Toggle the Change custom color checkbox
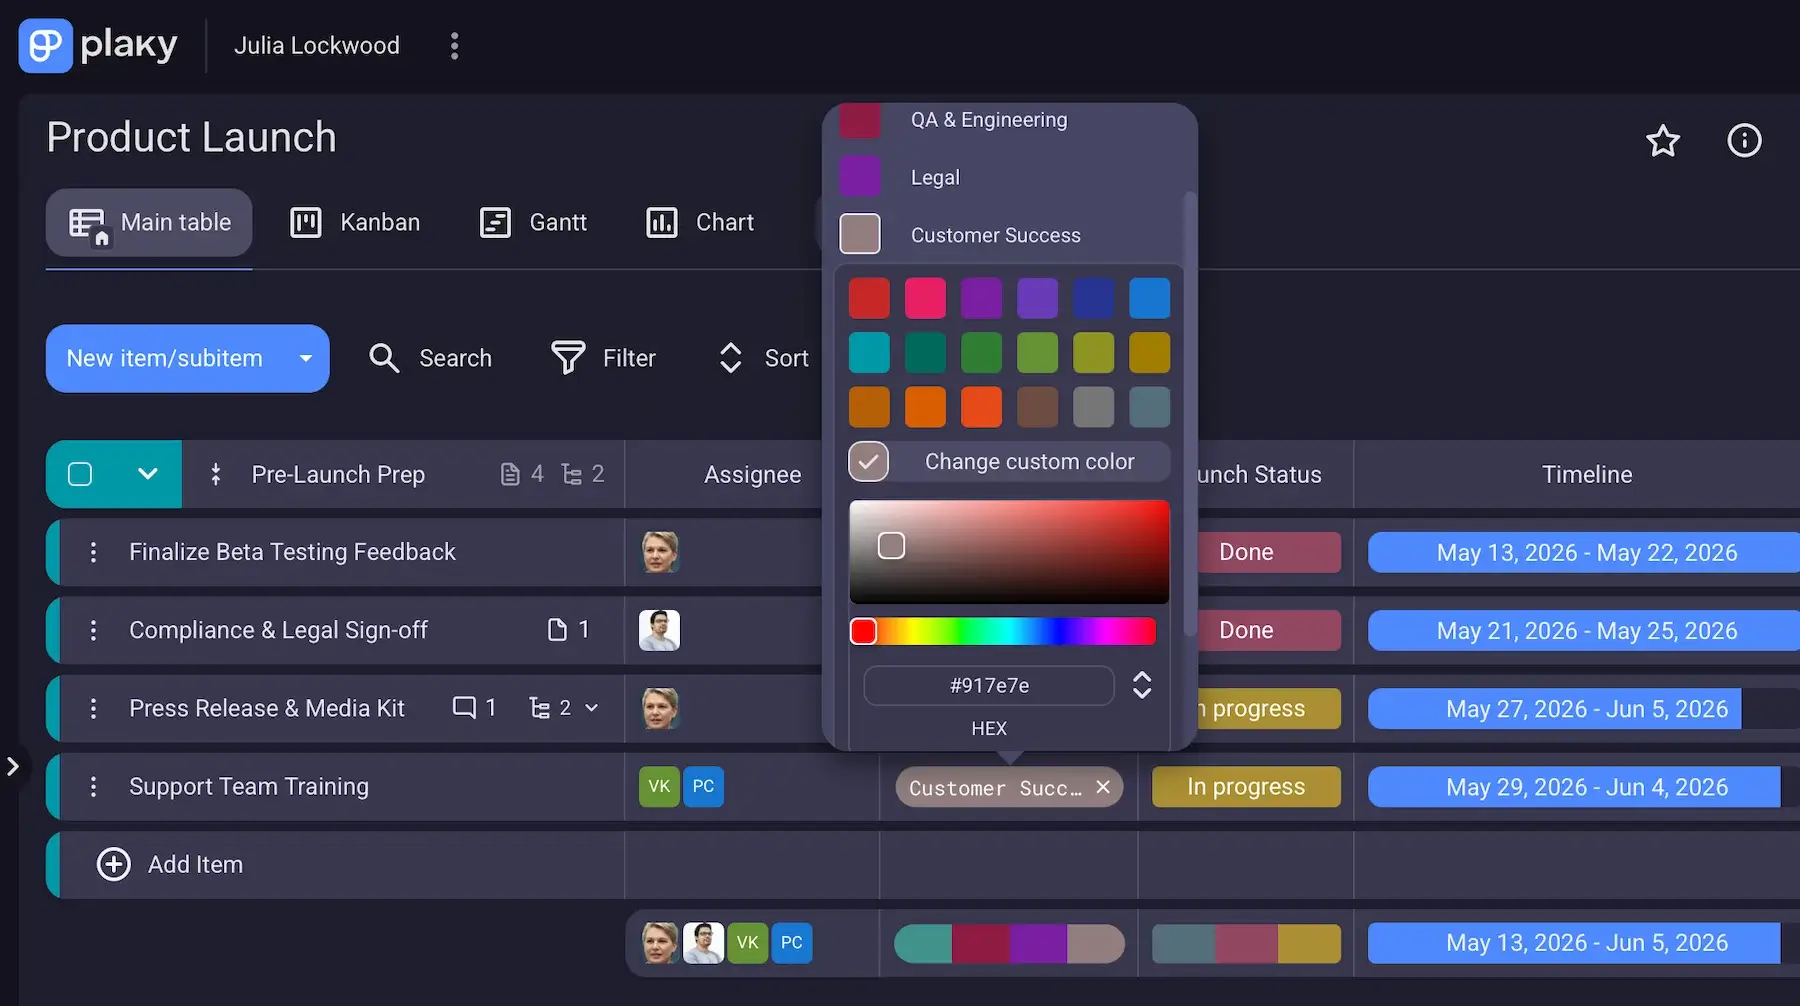This screenshot has width=1800, height=1006. pos(868,462)
